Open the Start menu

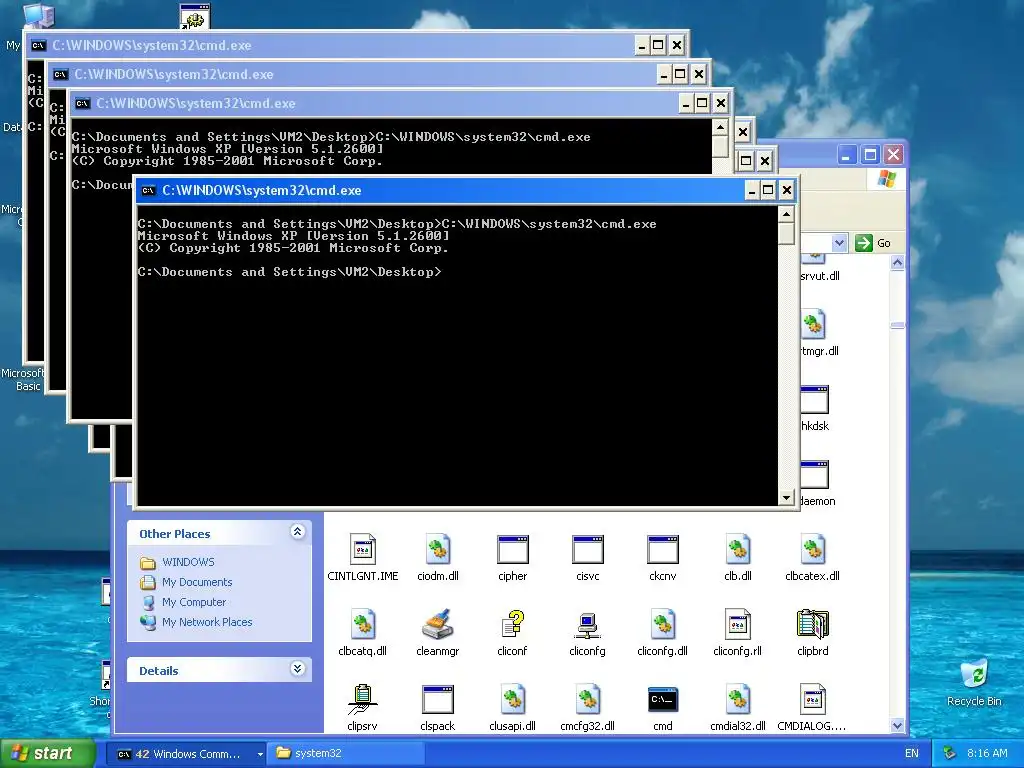pos(48,753)
